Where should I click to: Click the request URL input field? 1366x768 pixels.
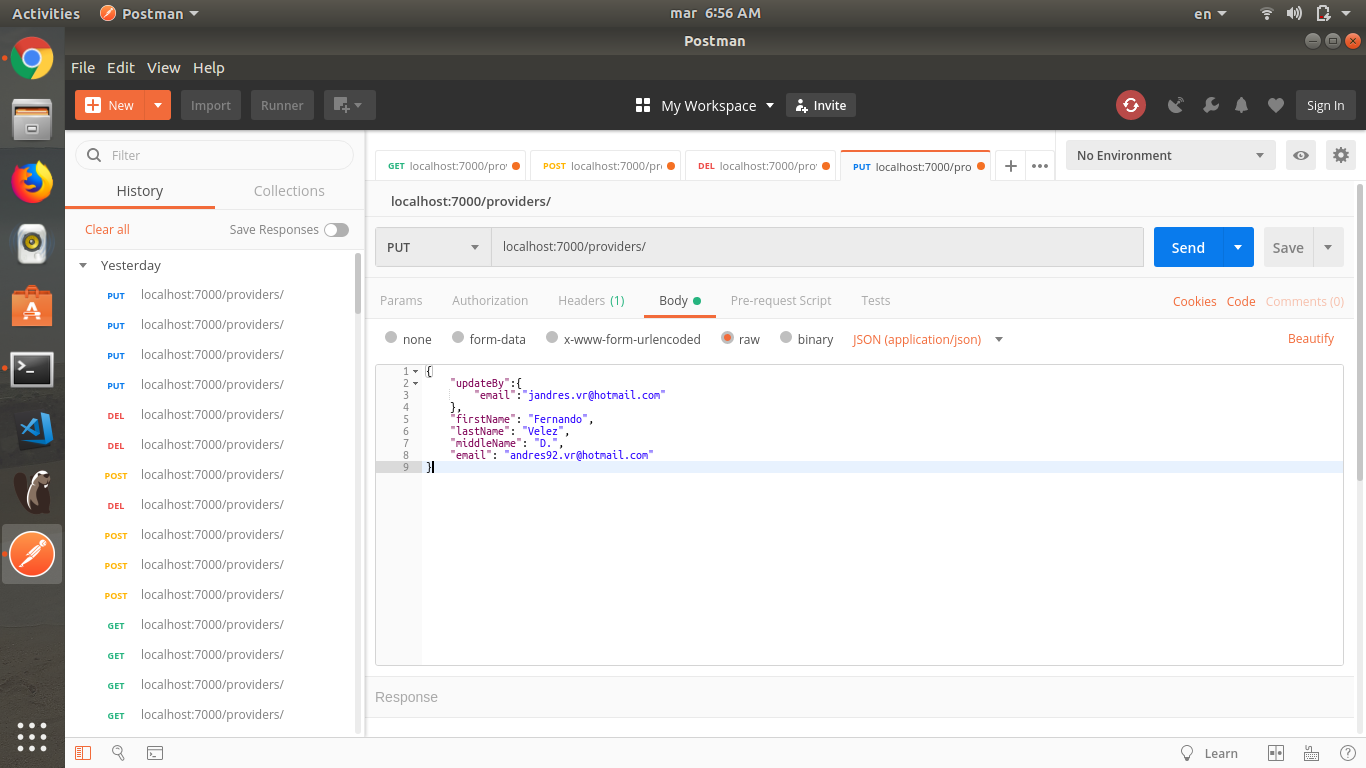point(817,247)
